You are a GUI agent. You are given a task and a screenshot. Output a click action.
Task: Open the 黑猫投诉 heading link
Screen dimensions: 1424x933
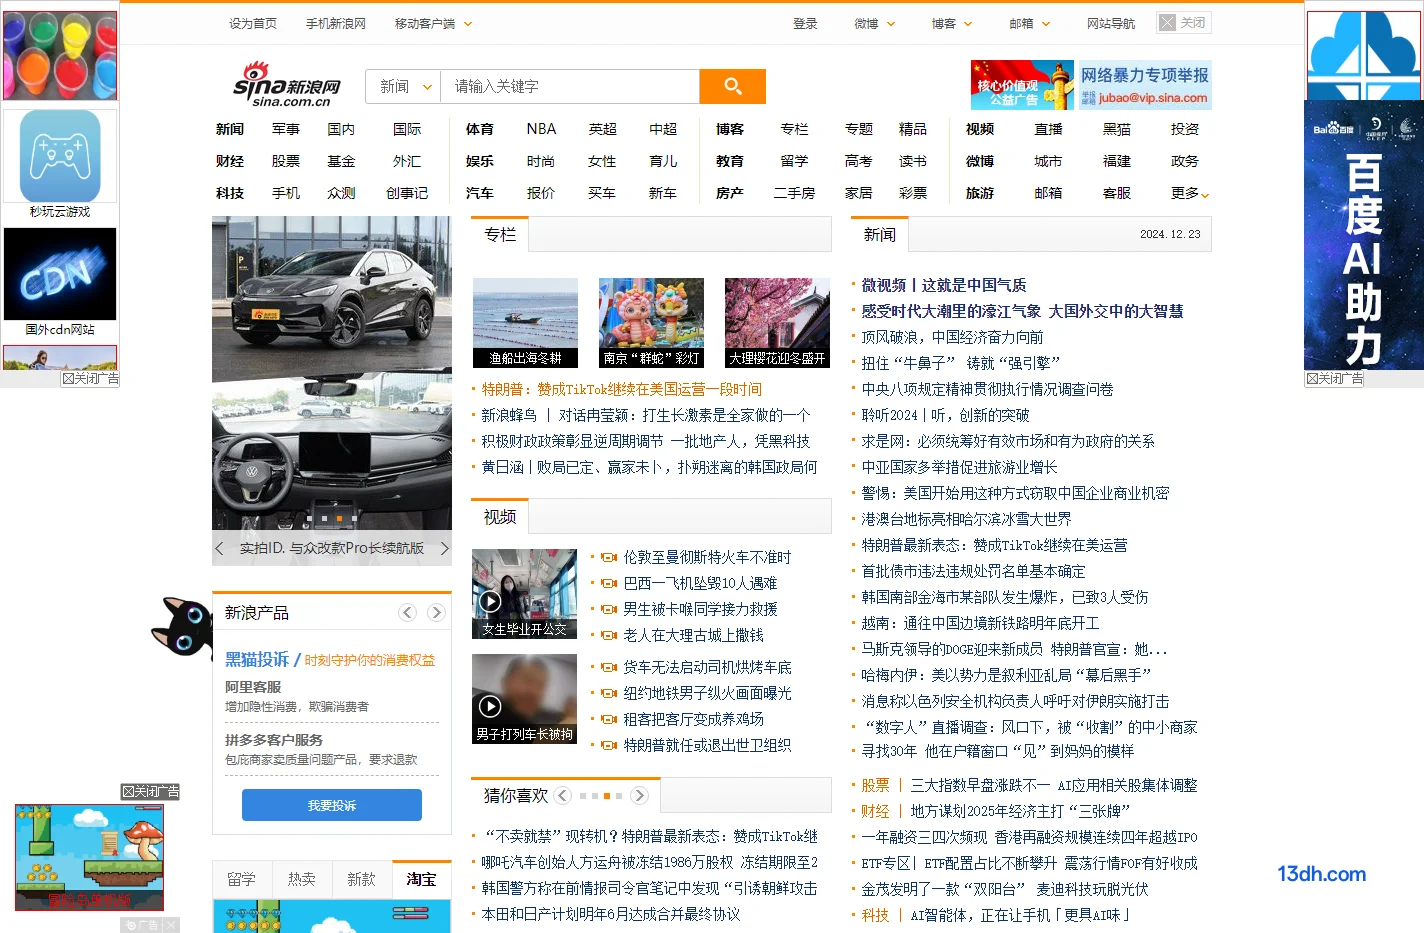(x=257, y=659)
